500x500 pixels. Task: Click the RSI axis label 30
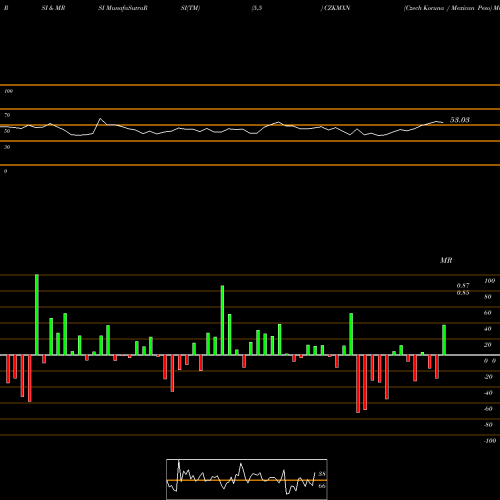[7, 147]
